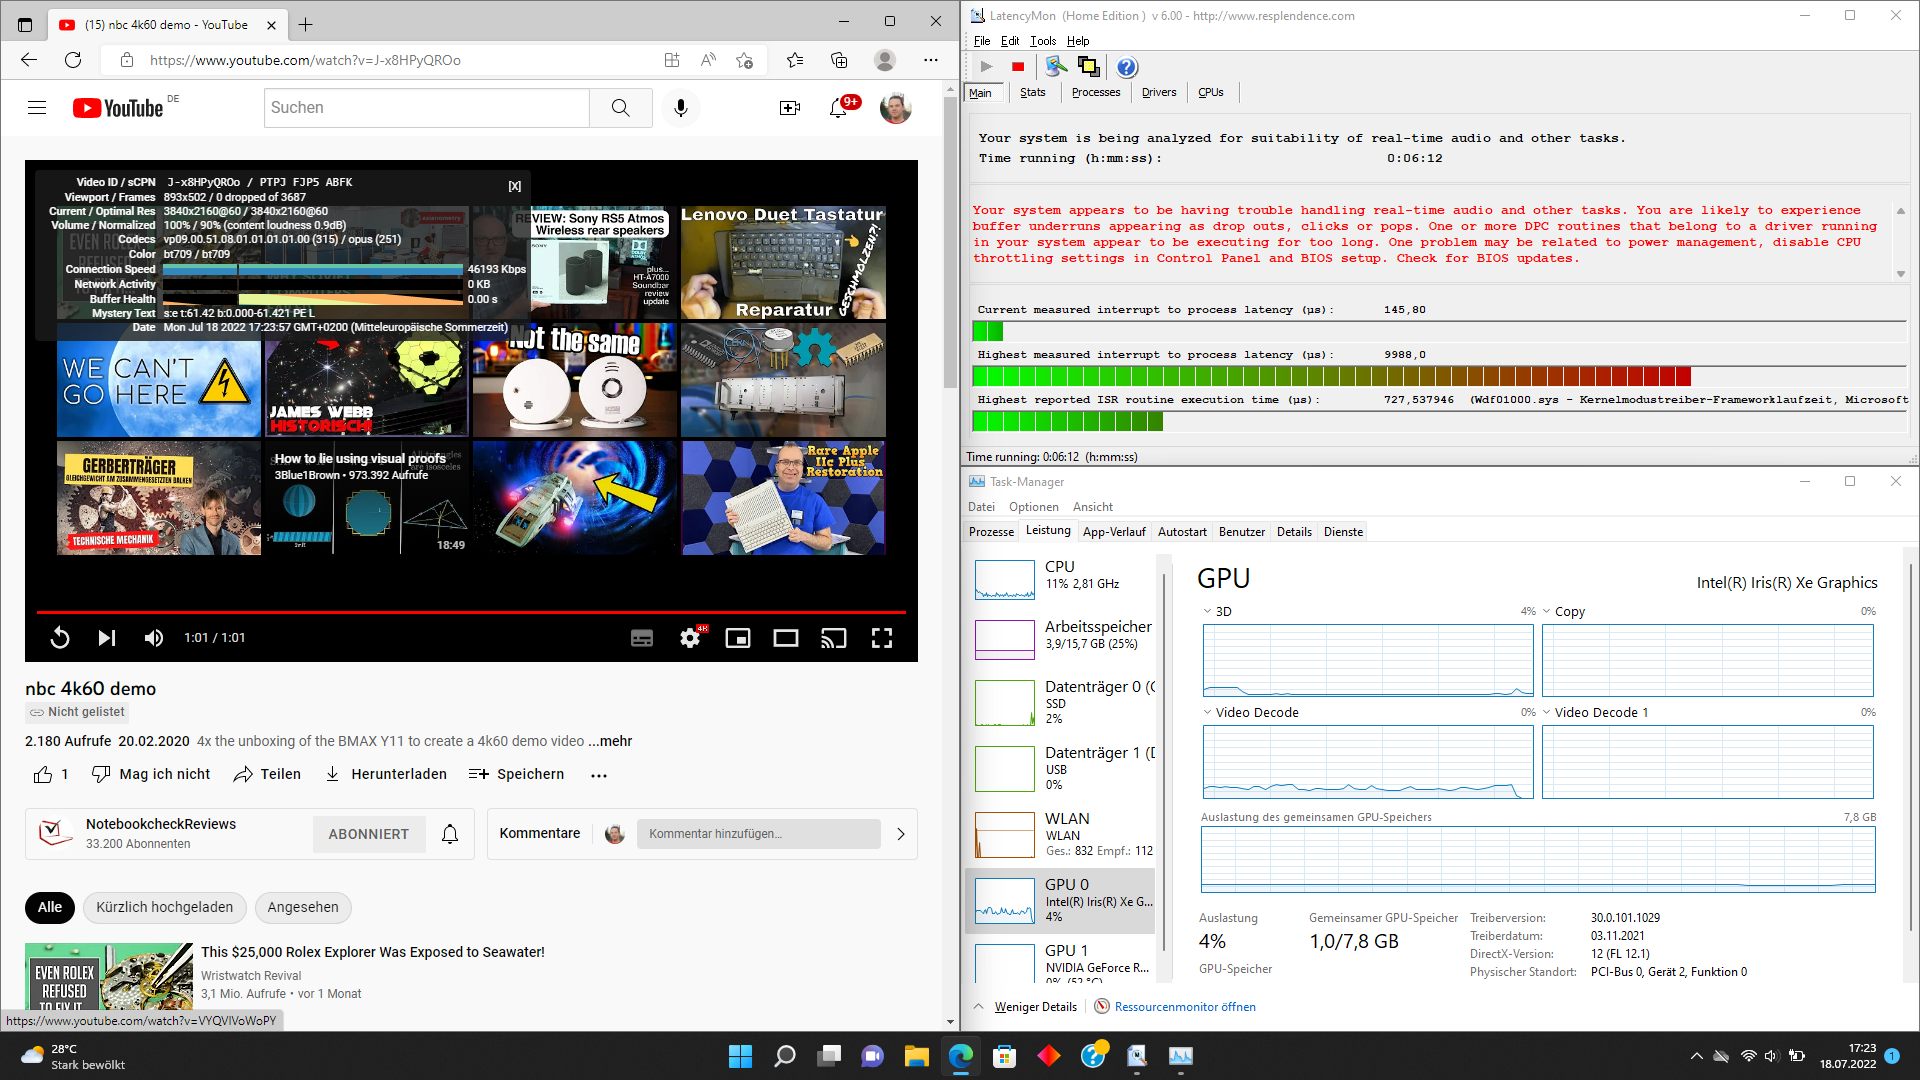Image resolution: width=1920 pixels, height=1080 pixels.
Task: Click Mag ich nicht dislike button
Action: coord(151,774)
